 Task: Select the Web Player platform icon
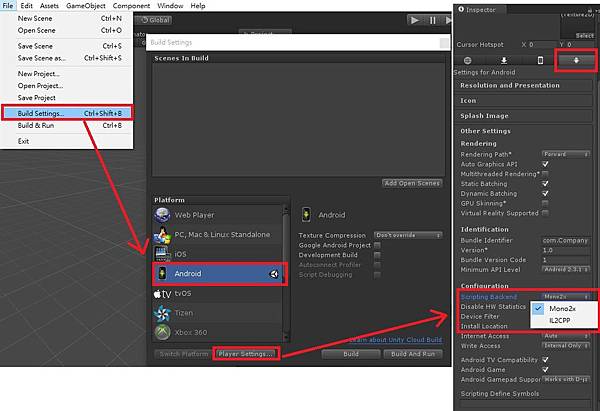(x=162, y=215)
